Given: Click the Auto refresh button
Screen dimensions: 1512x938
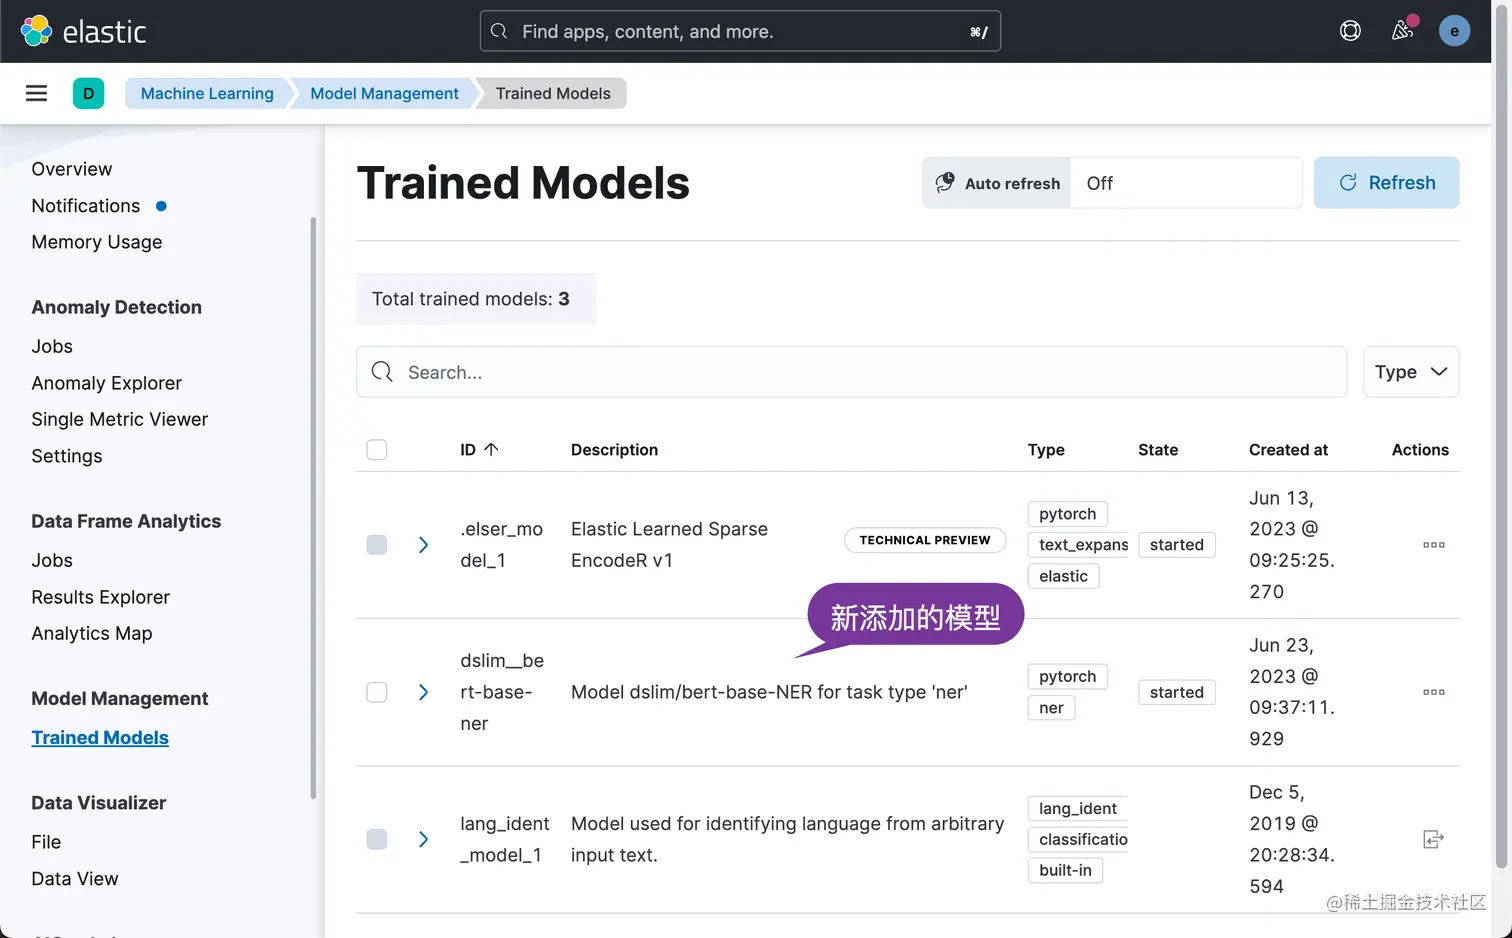Looking at the screenshot, I should 997,183.
